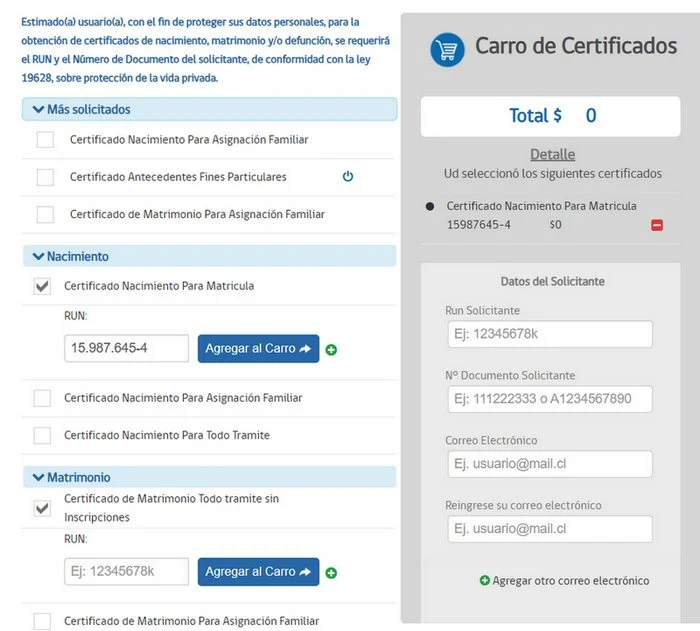Remove certificate with red minus icon
The width and height of the screenshot is (700, 631).
pyautogui.click(x=657, y=225)
